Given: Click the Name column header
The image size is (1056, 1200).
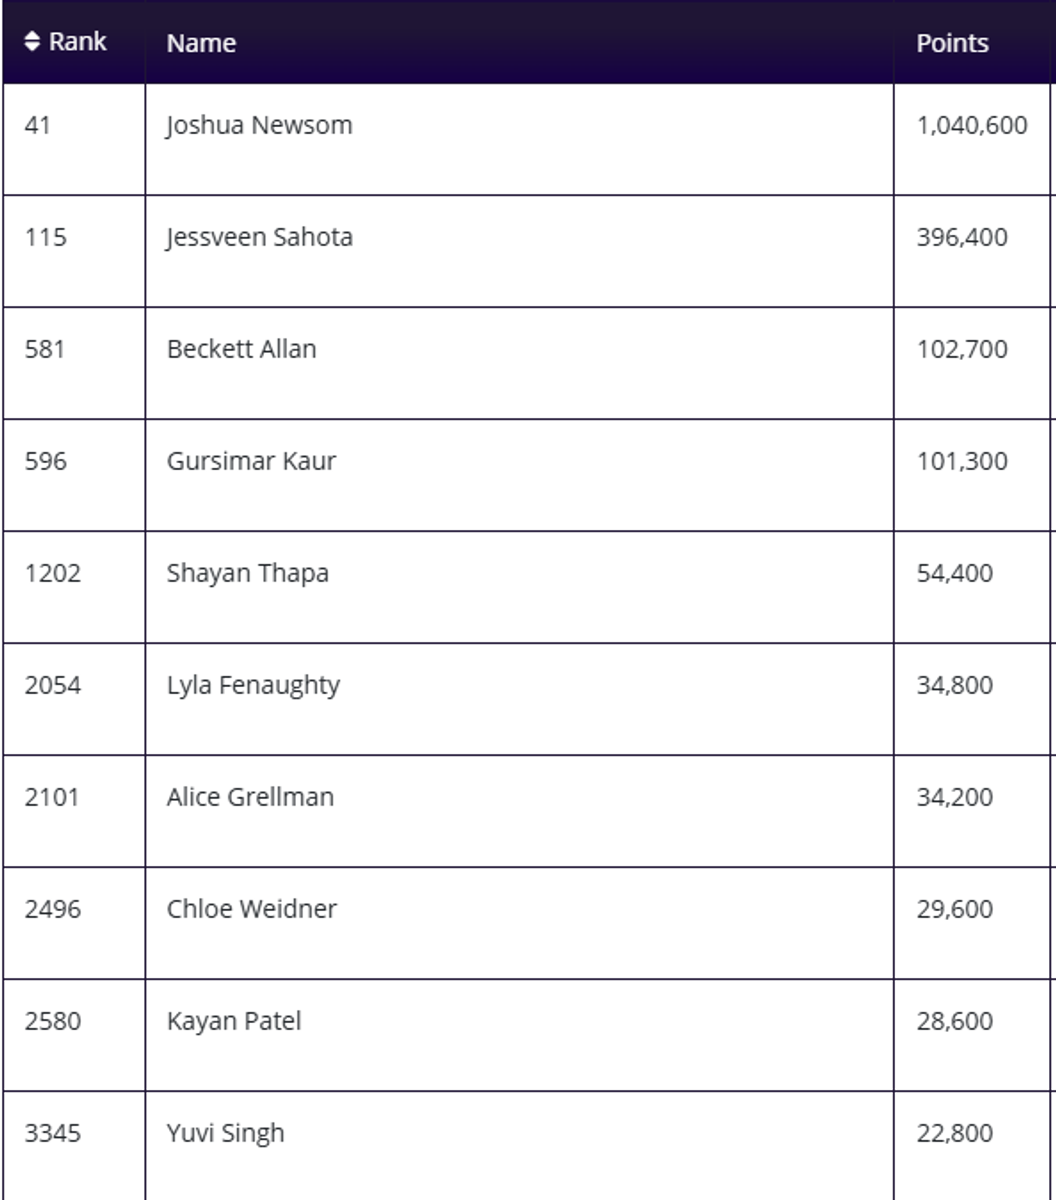Looking at the screenshot, I should [x=201, y=43].
